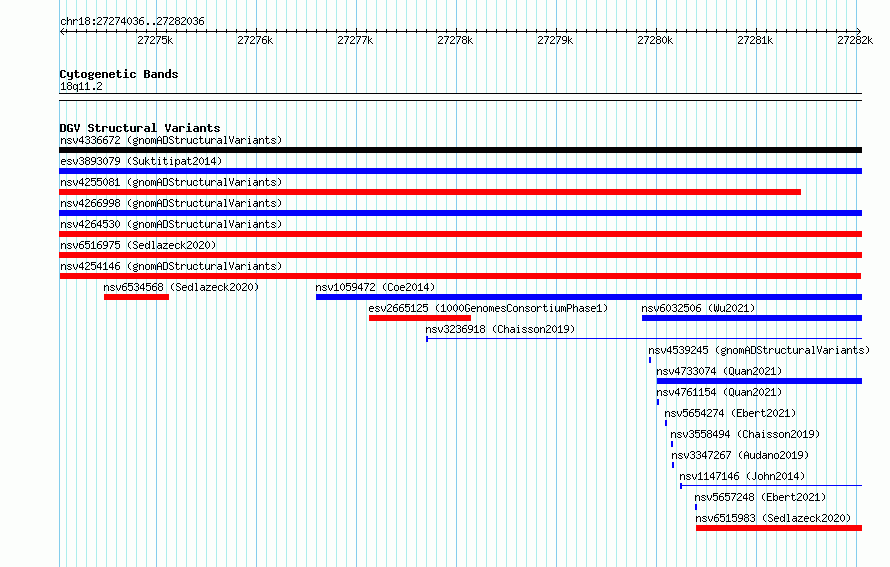Click the blue esv3893079 variant bar
890x567 pixels.
[460, 171]
